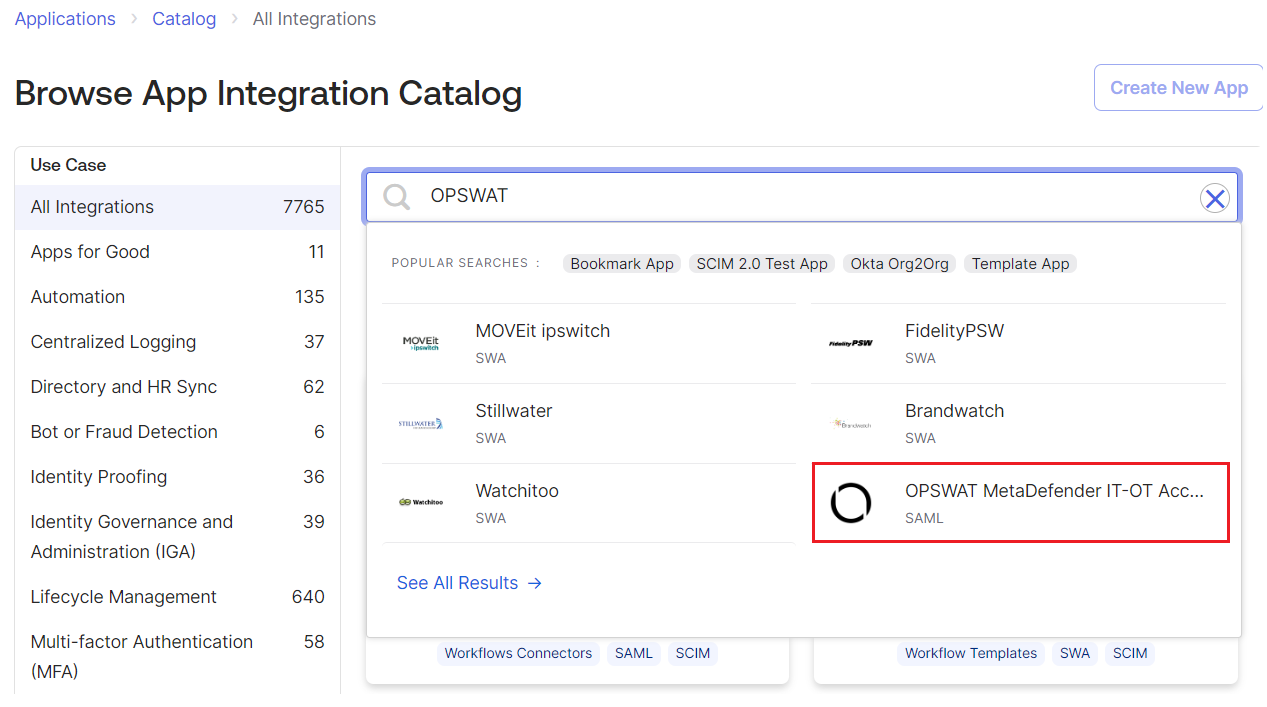Select FidelityPSW search result
Image resolution: width=1267 pixels, height=707 pixels.
(1018, 343)
